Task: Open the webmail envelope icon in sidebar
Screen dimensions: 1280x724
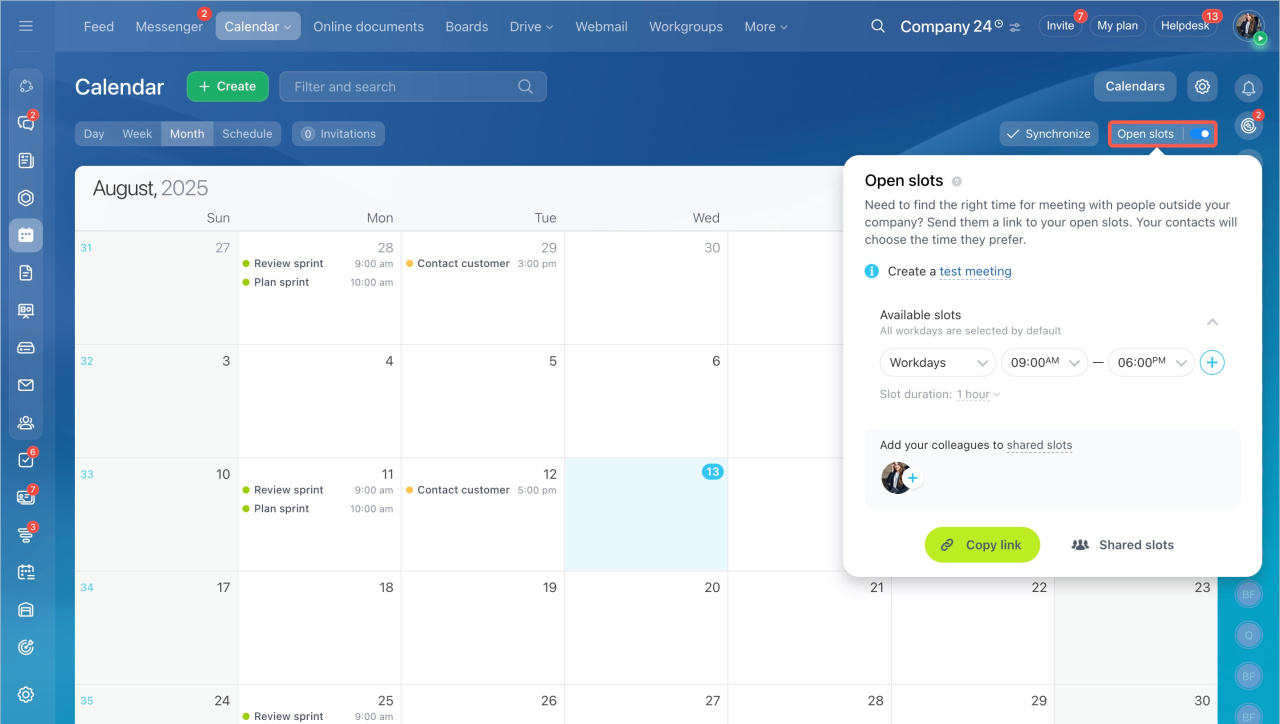Action: (x=26, y=385)
